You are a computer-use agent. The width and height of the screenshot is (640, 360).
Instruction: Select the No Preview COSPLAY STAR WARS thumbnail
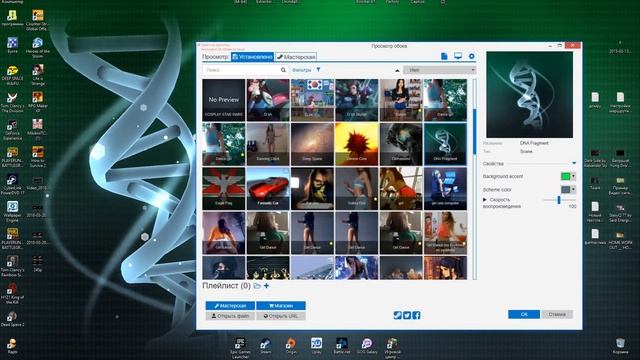pos(224,100)
